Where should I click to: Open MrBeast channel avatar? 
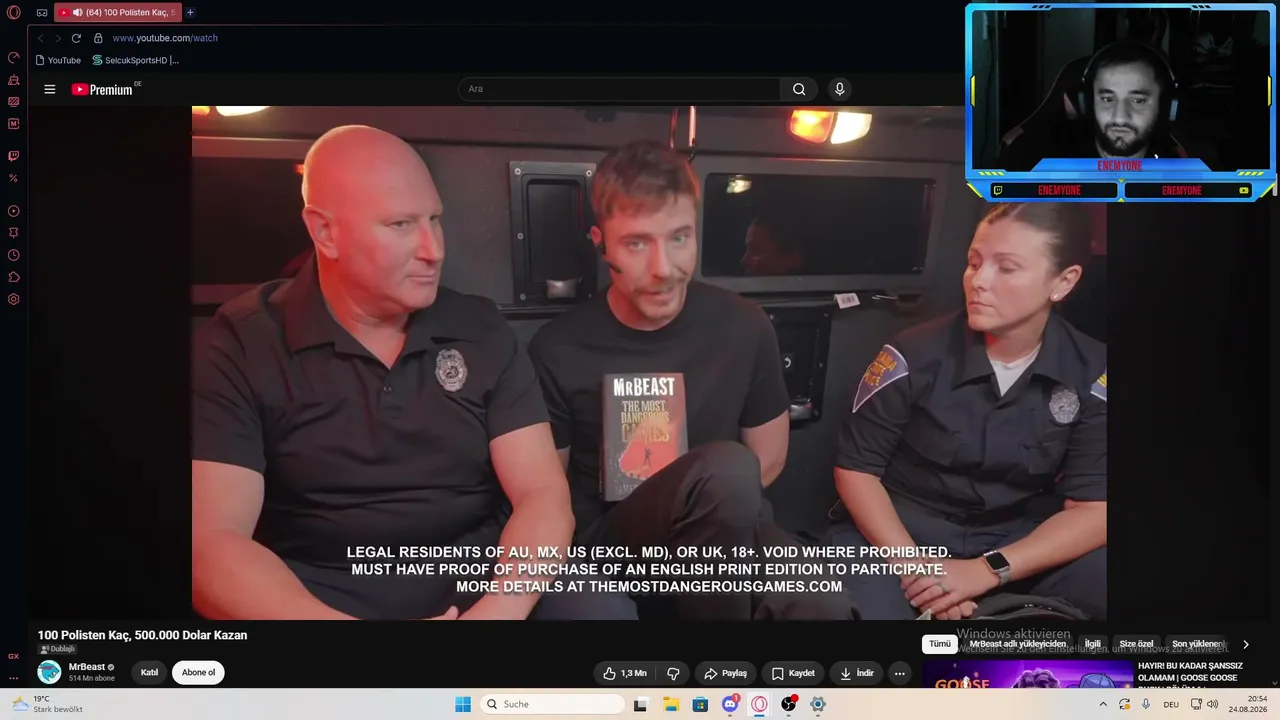(x=49, y=672)
